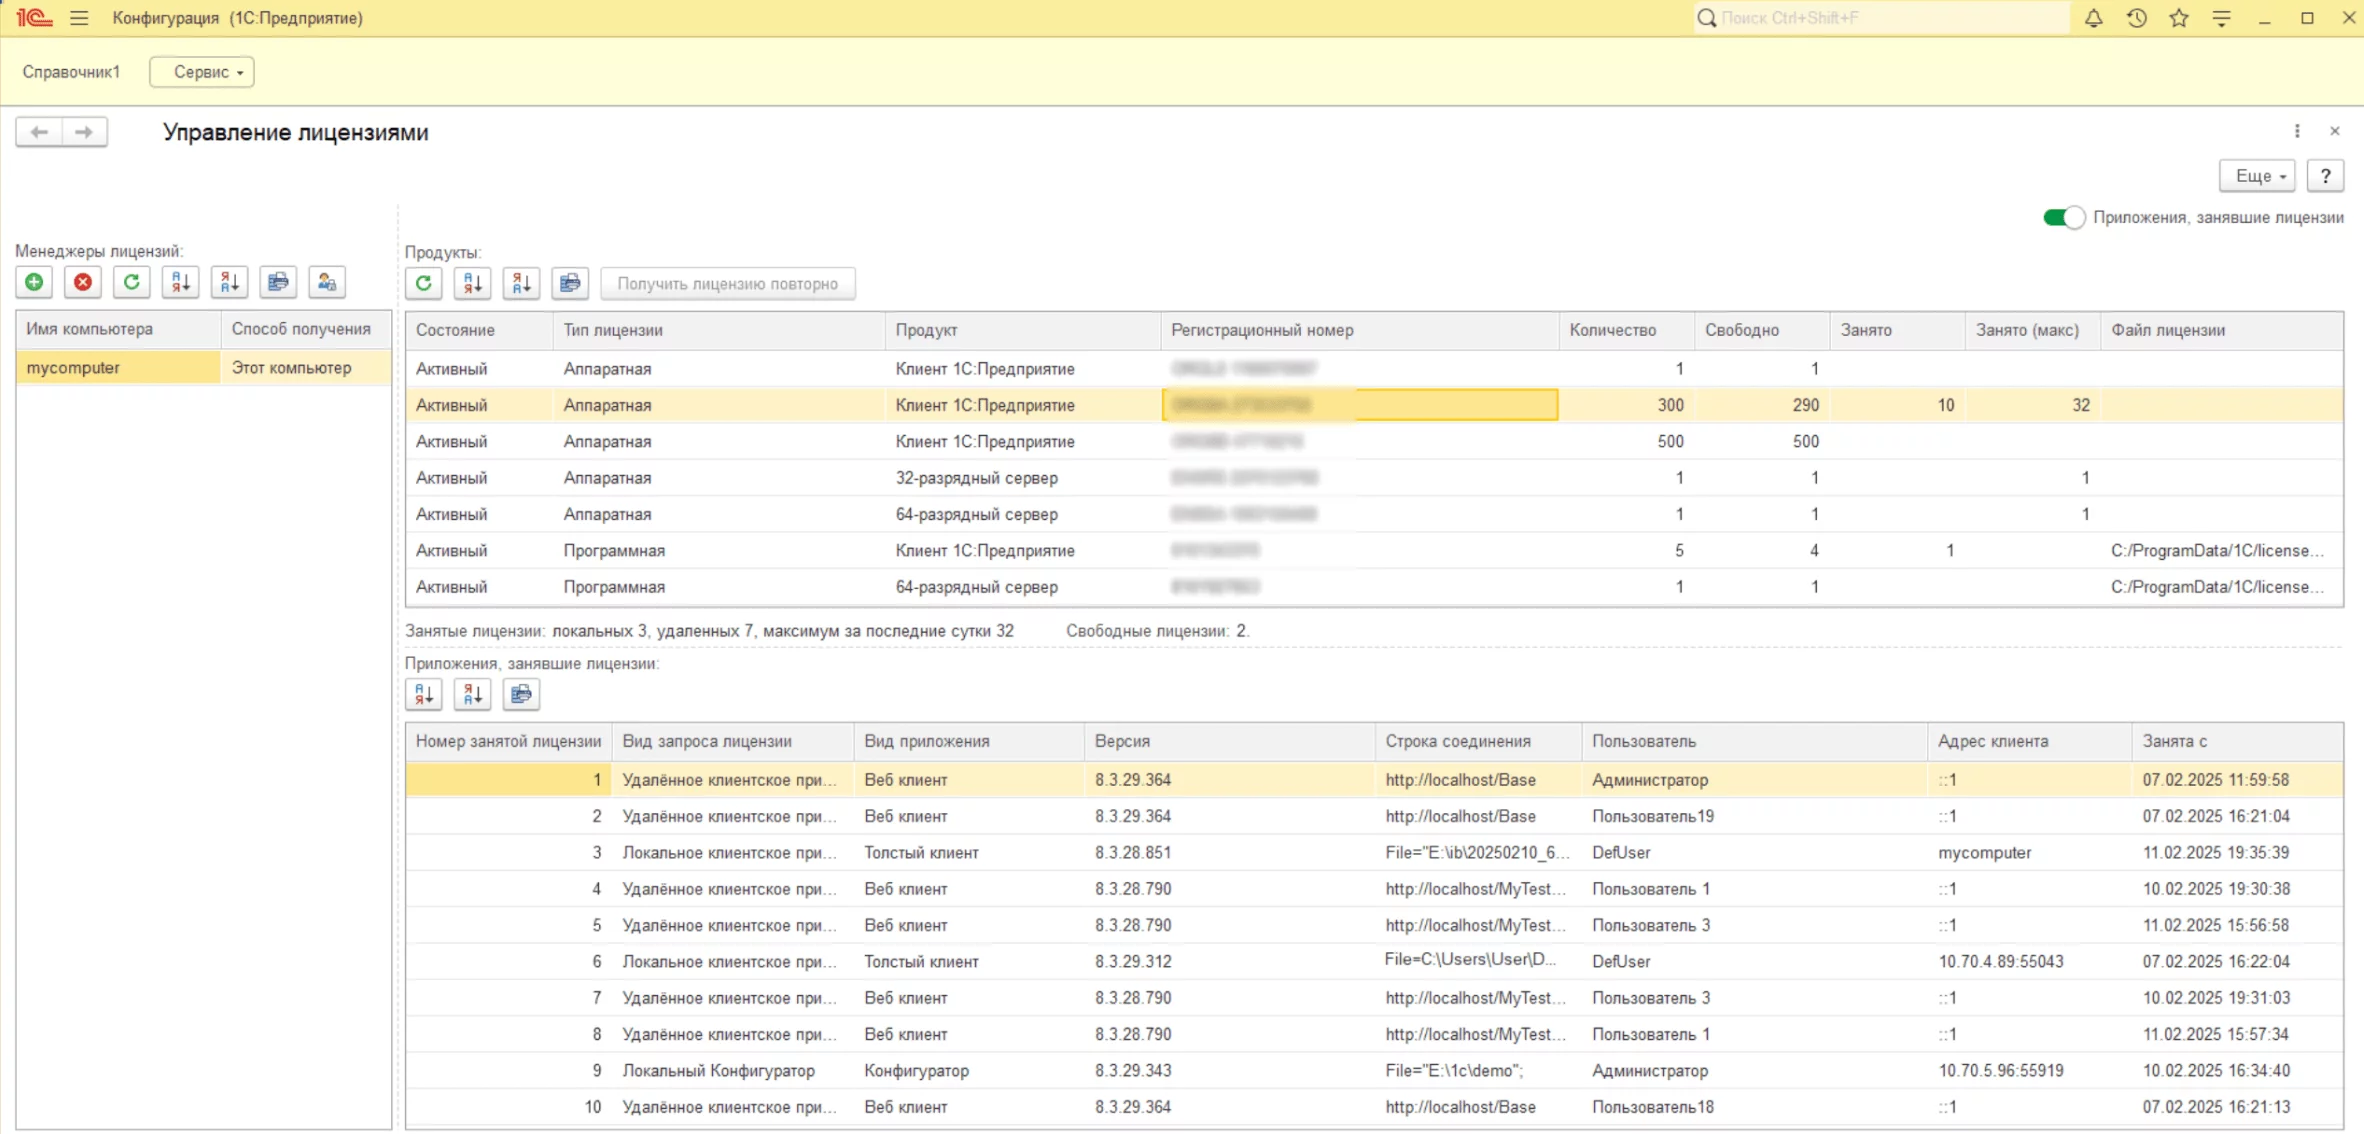
Task: Add a new license manager (green plus)
Action: [x=34, y=283]
